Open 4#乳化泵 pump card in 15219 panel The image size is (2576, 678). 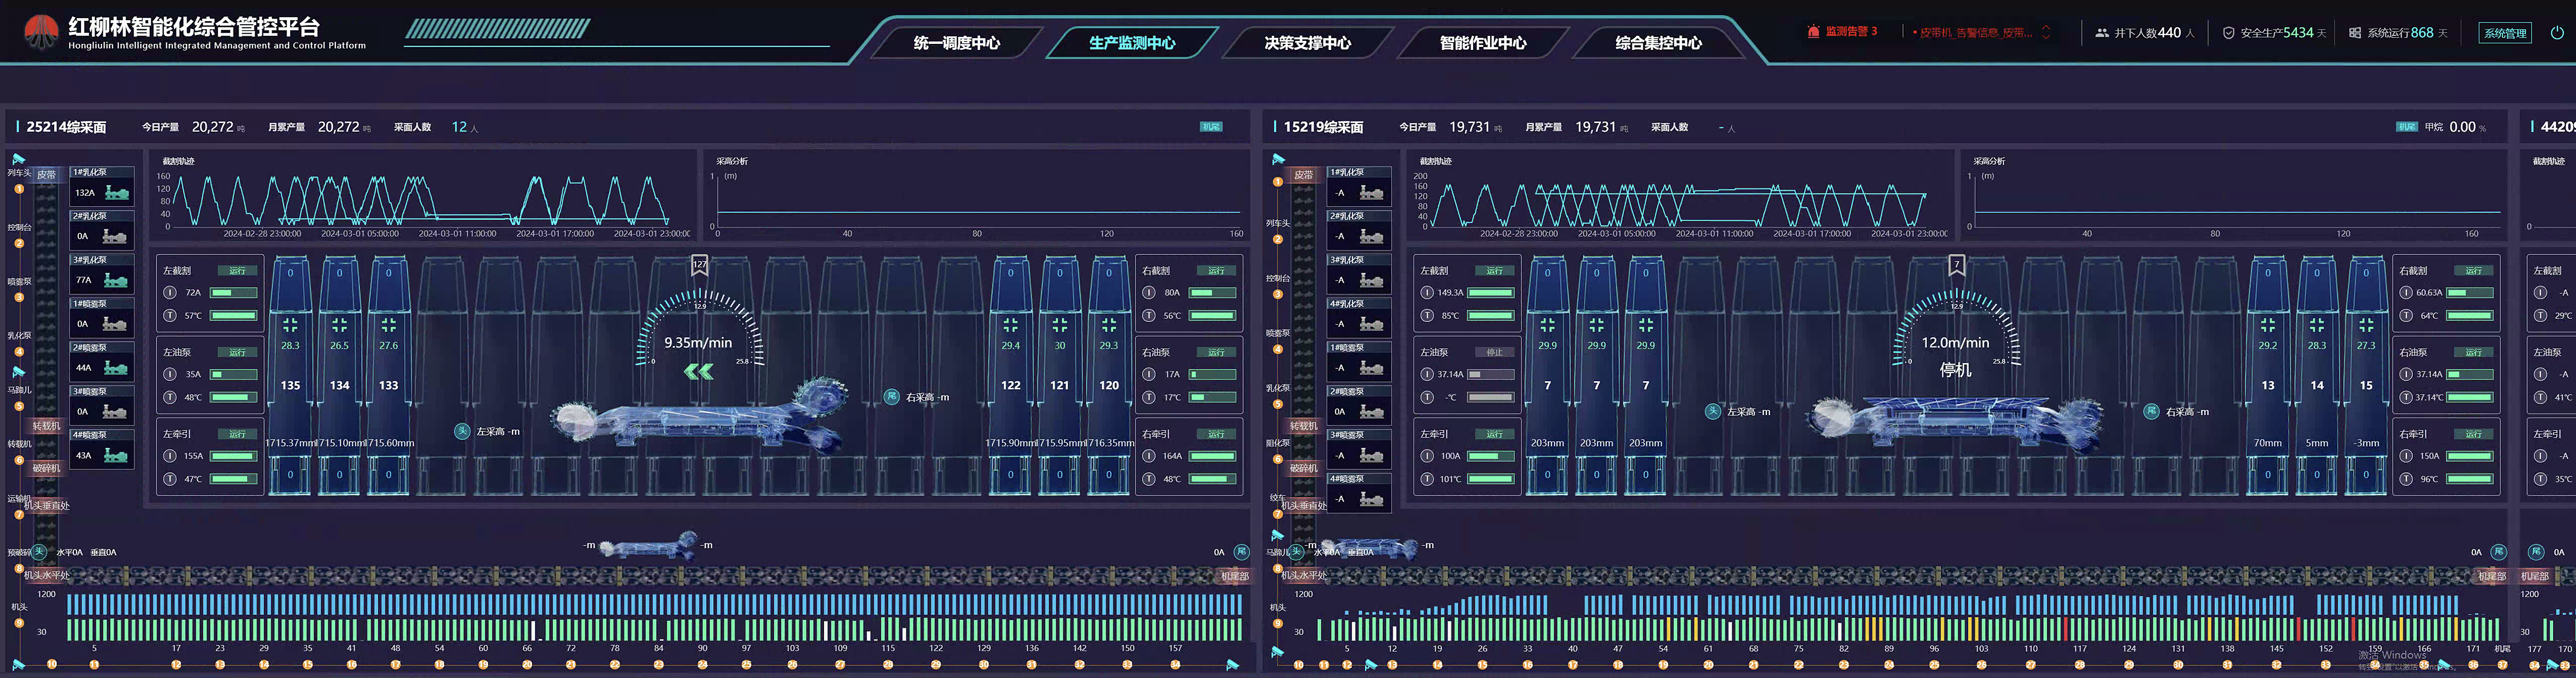click(1359, 317)
